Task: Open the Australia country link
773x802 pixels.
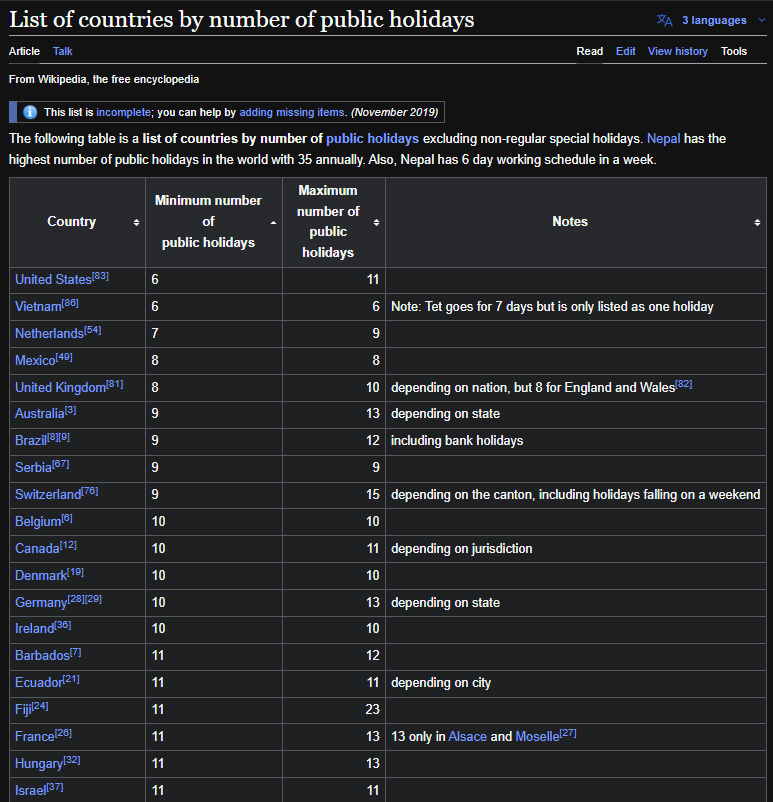Action: [39, 414]
